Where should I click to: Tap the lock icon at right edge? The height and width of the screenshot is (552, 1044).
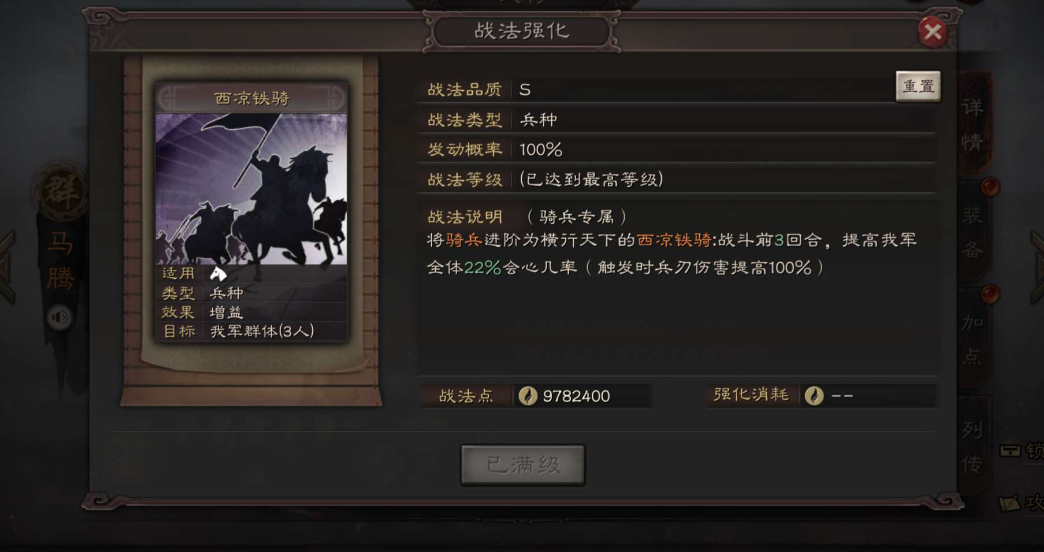[x=1011, y=451]
